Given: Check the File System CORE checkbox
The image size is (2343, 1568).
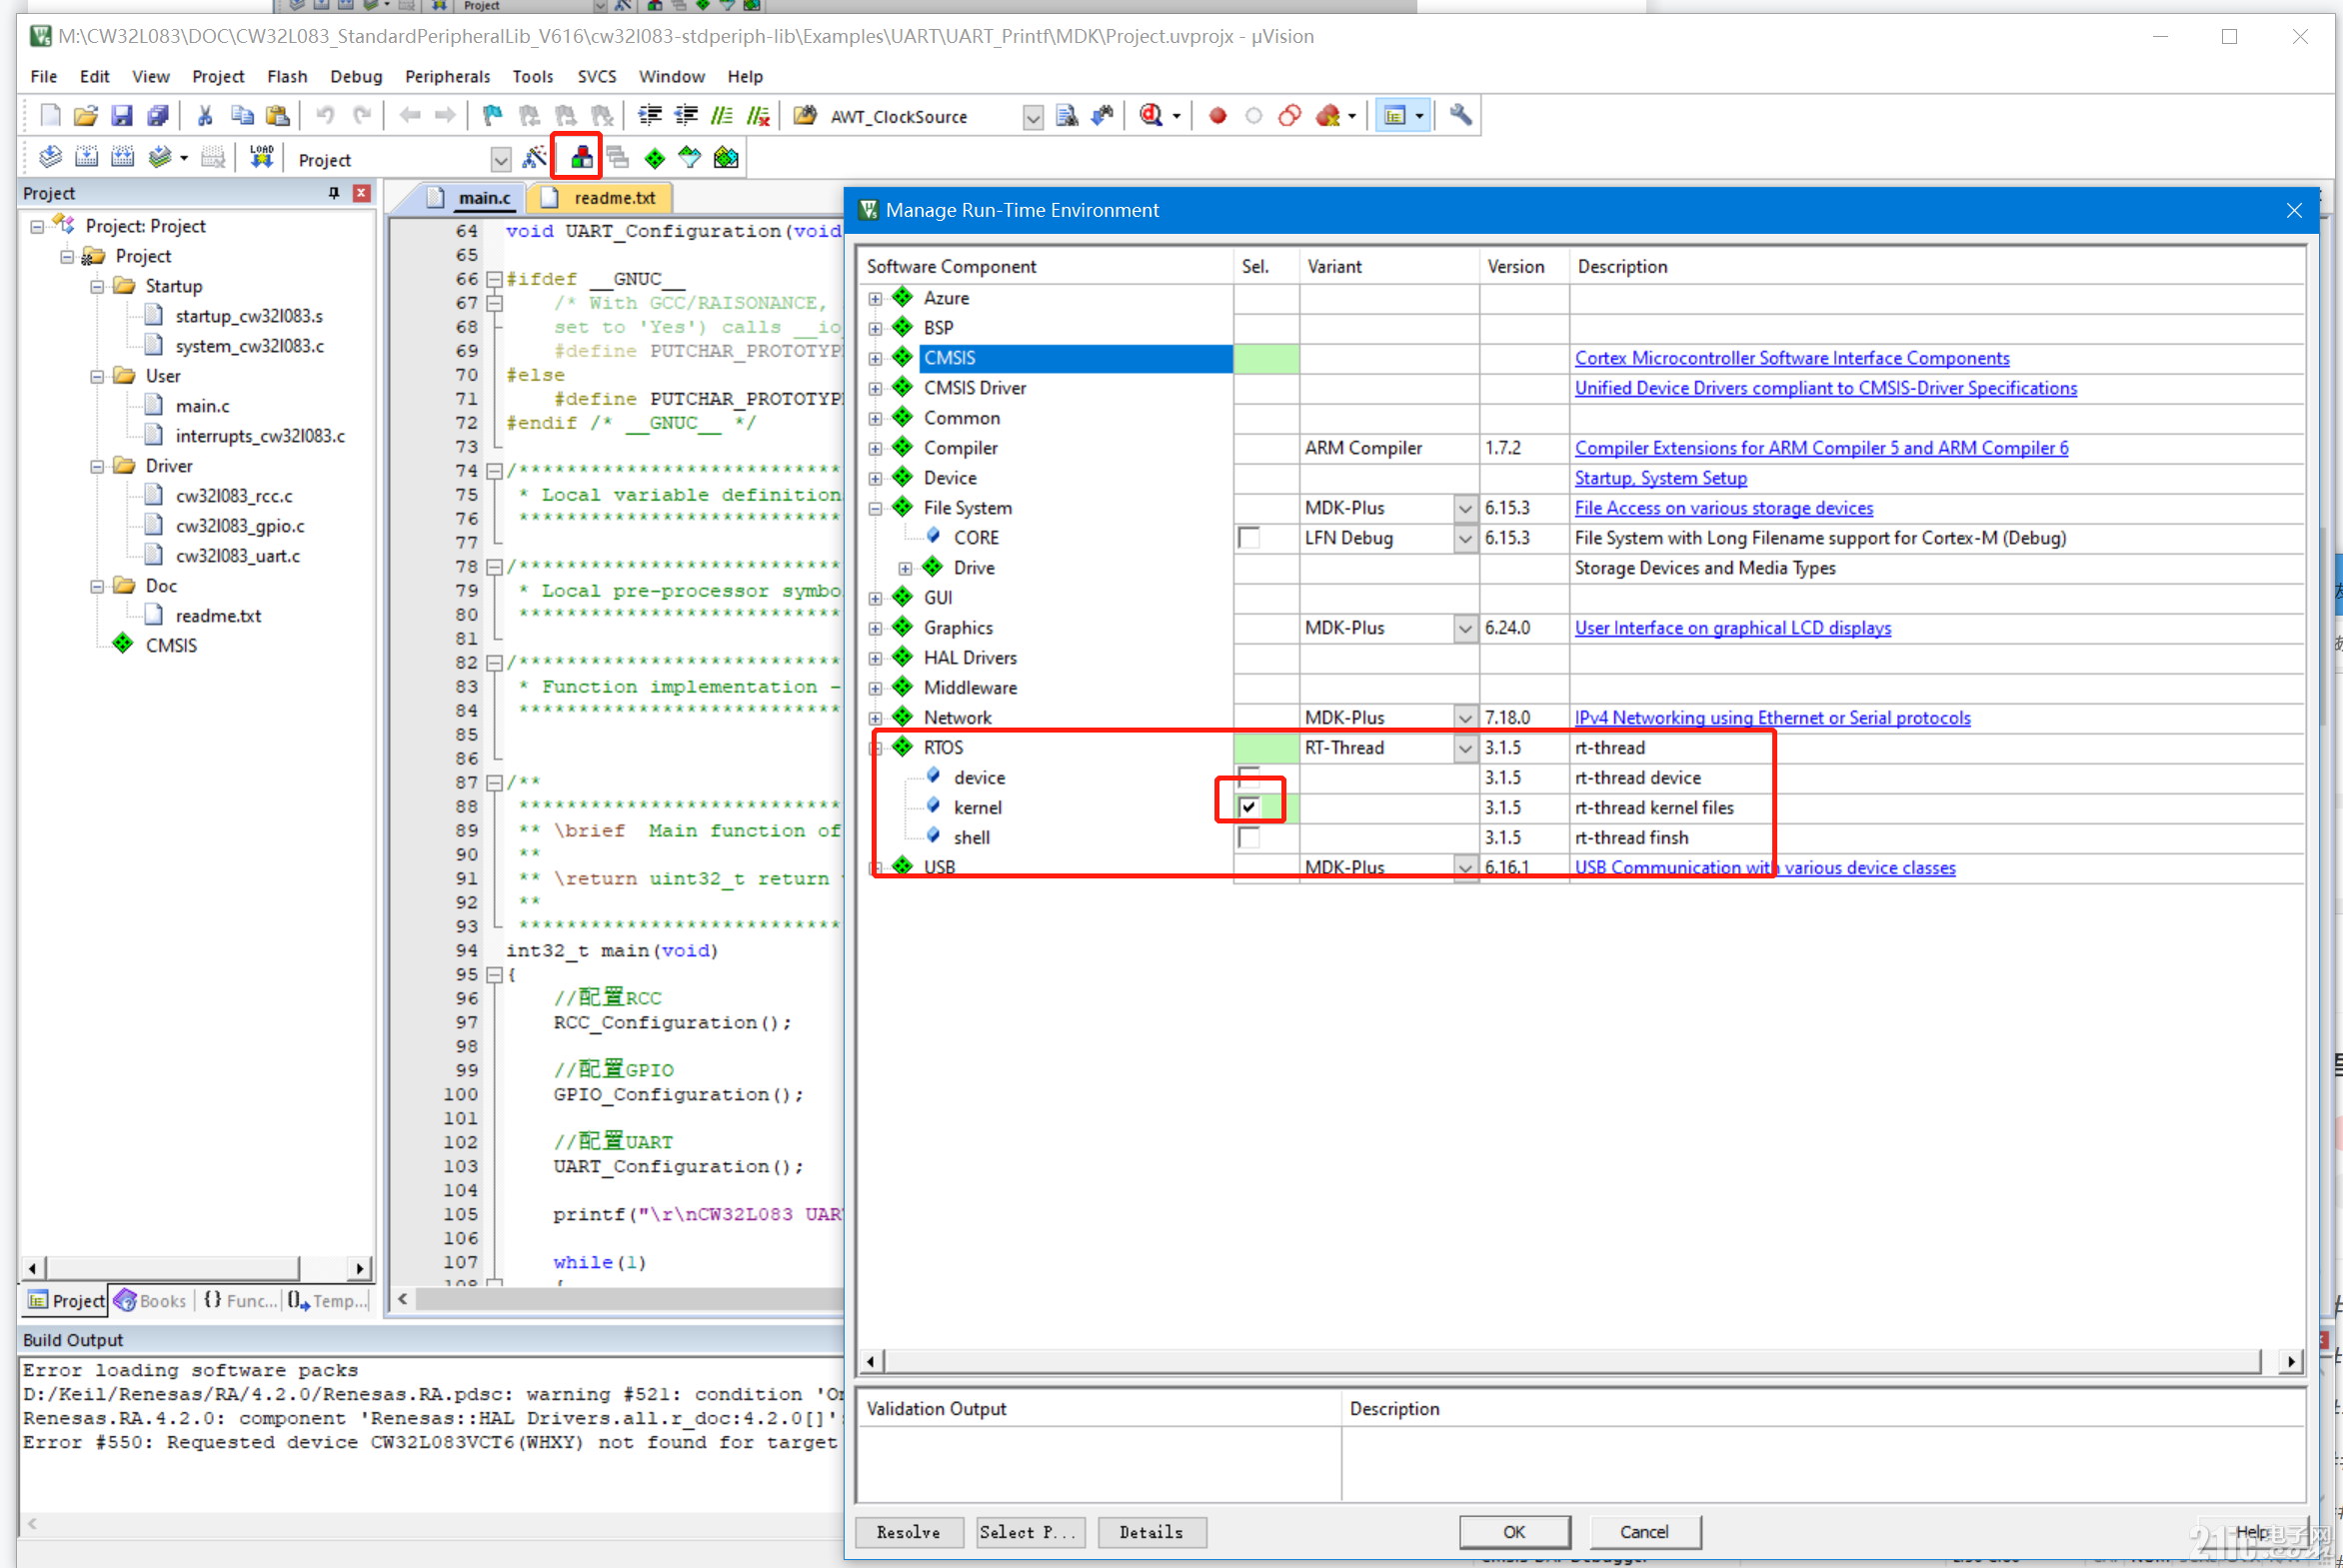Looking at the screenshot, I should coord(1249,538).
